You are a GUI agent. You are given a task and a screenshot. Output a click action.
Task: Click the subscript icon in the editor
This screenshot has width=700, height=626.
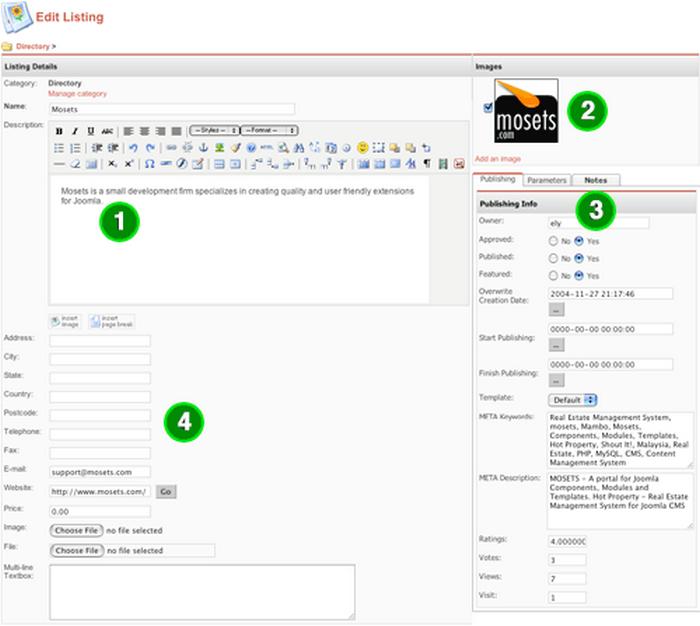pos(113,163)
